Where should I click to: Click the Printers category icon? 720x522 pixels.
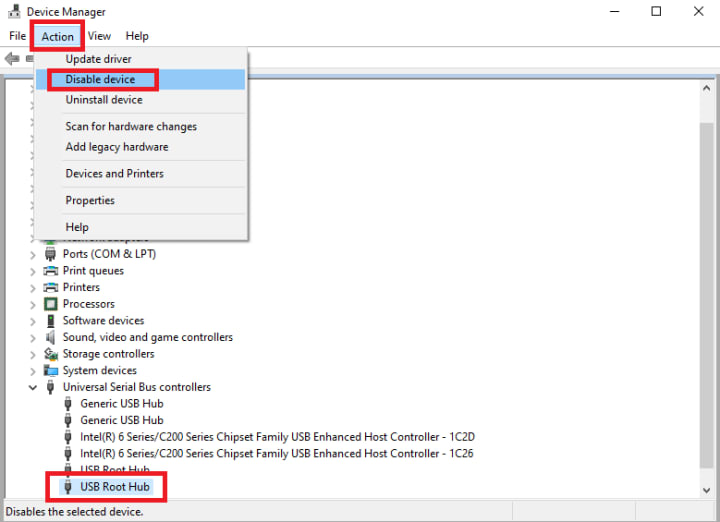pyautogui.click(x=51, y=287)
